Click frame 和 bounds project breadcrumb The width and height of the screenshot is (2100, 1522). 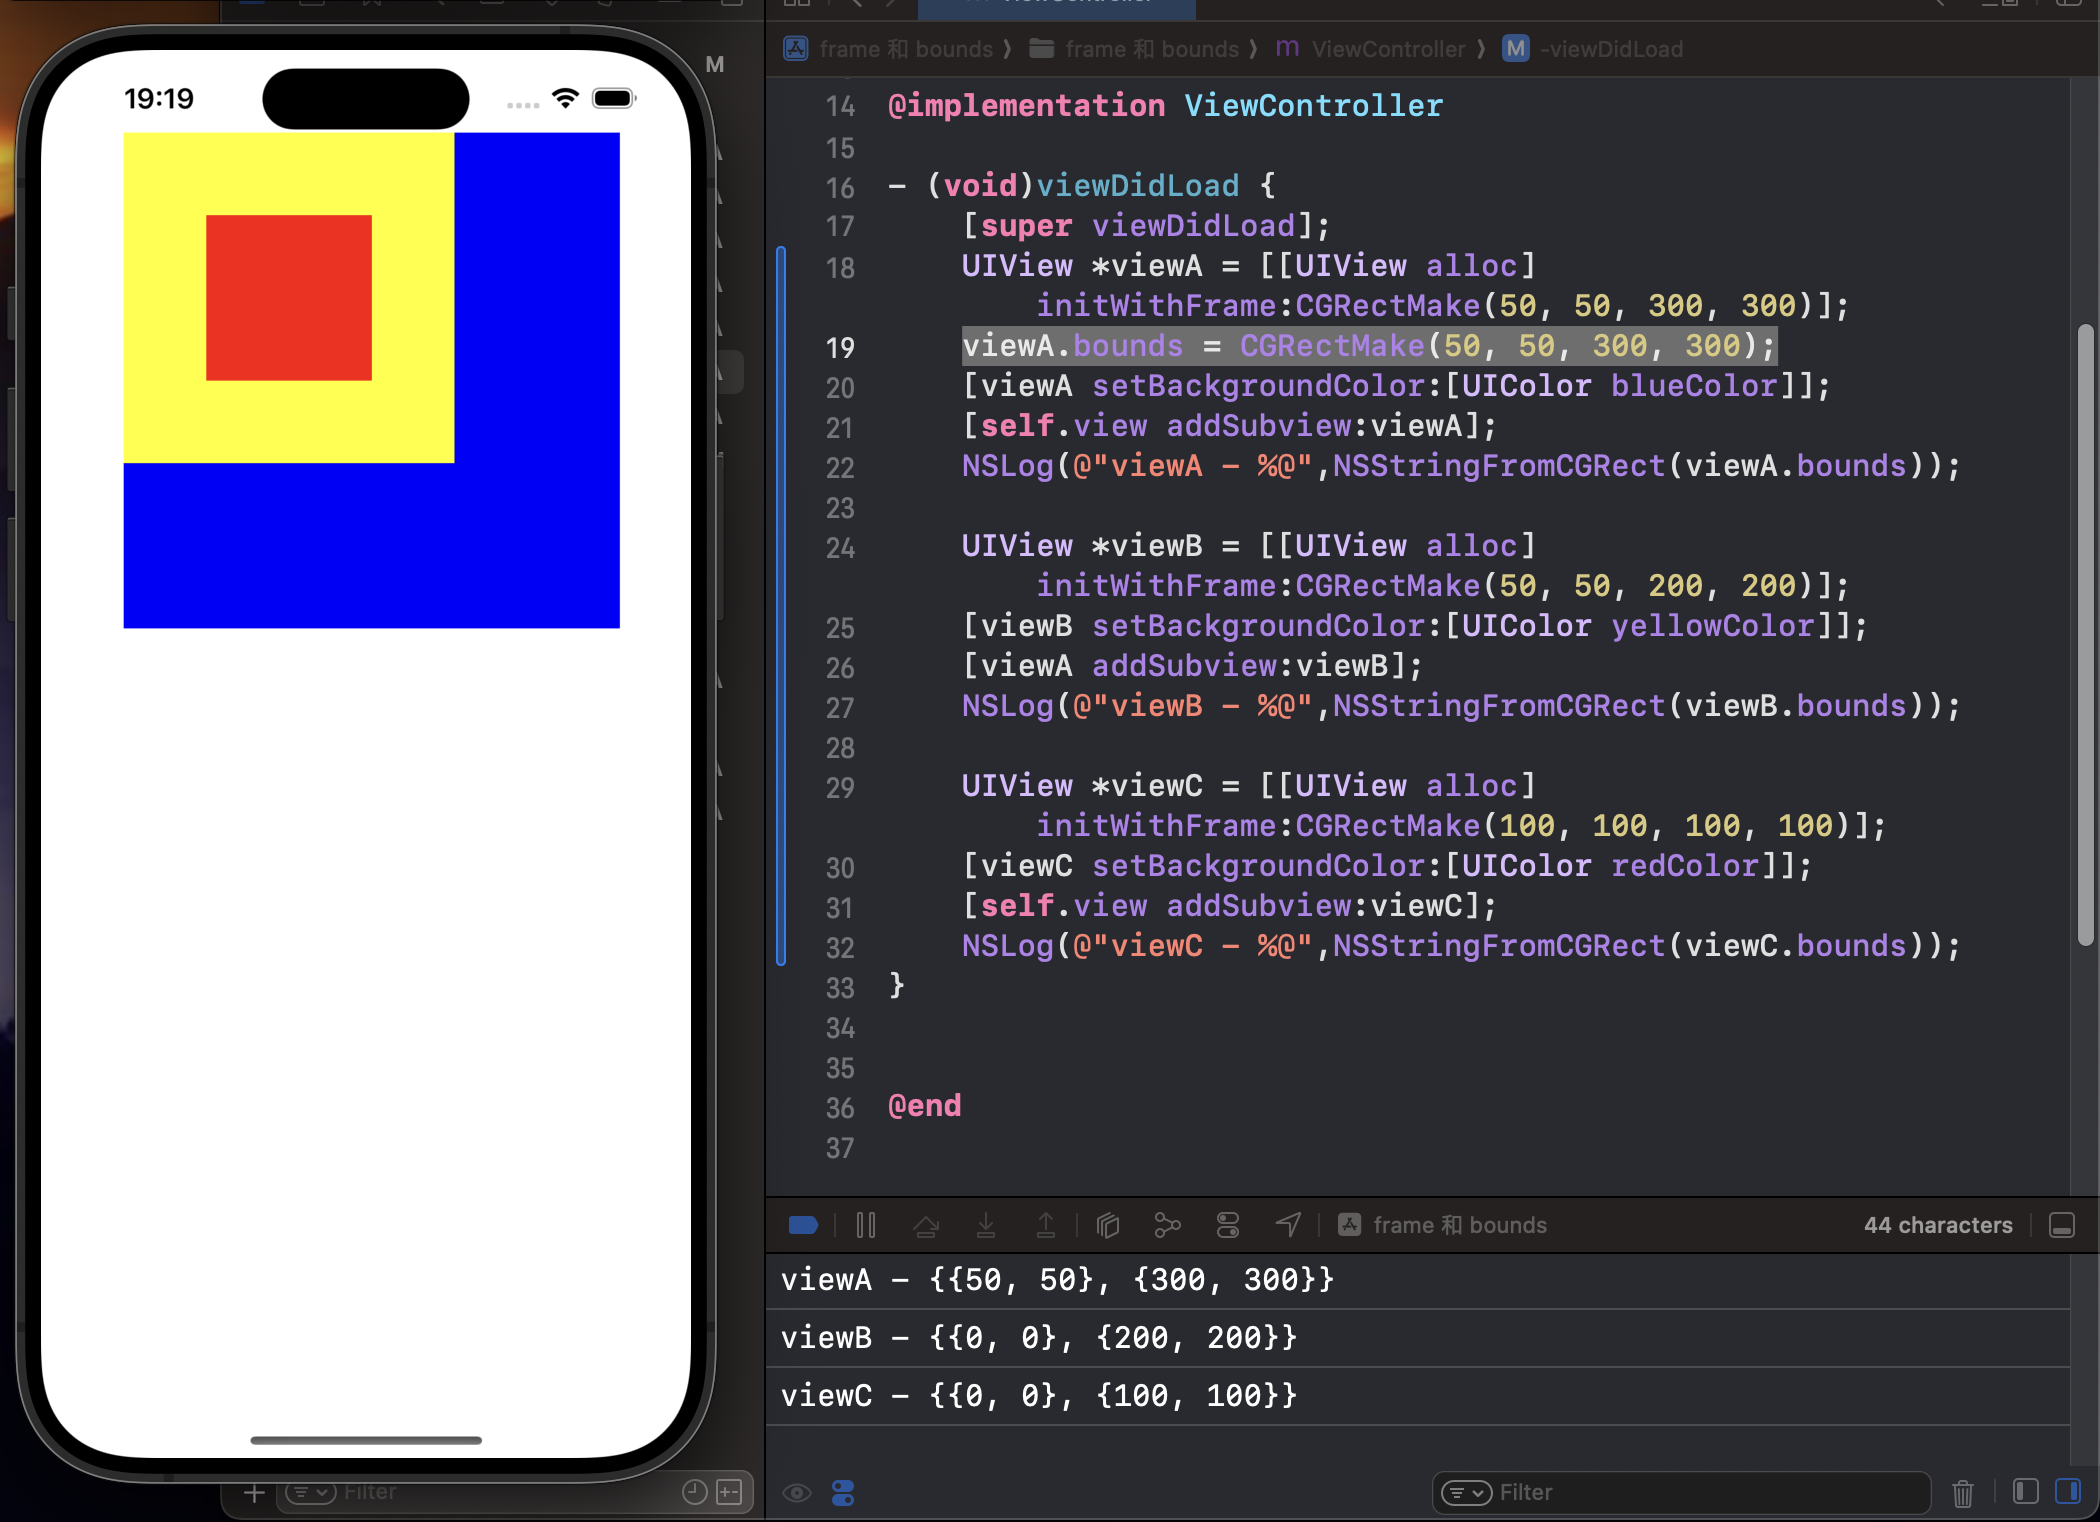tap(889, 49)
